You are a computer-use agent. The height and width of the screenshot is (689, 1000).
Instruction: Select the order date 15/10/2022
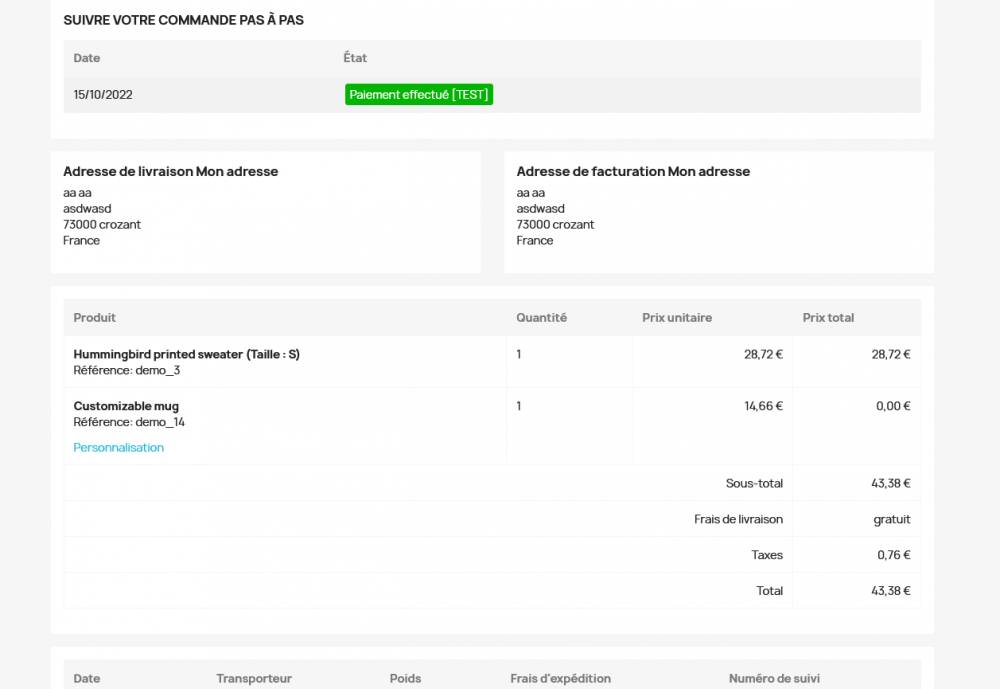100,94
